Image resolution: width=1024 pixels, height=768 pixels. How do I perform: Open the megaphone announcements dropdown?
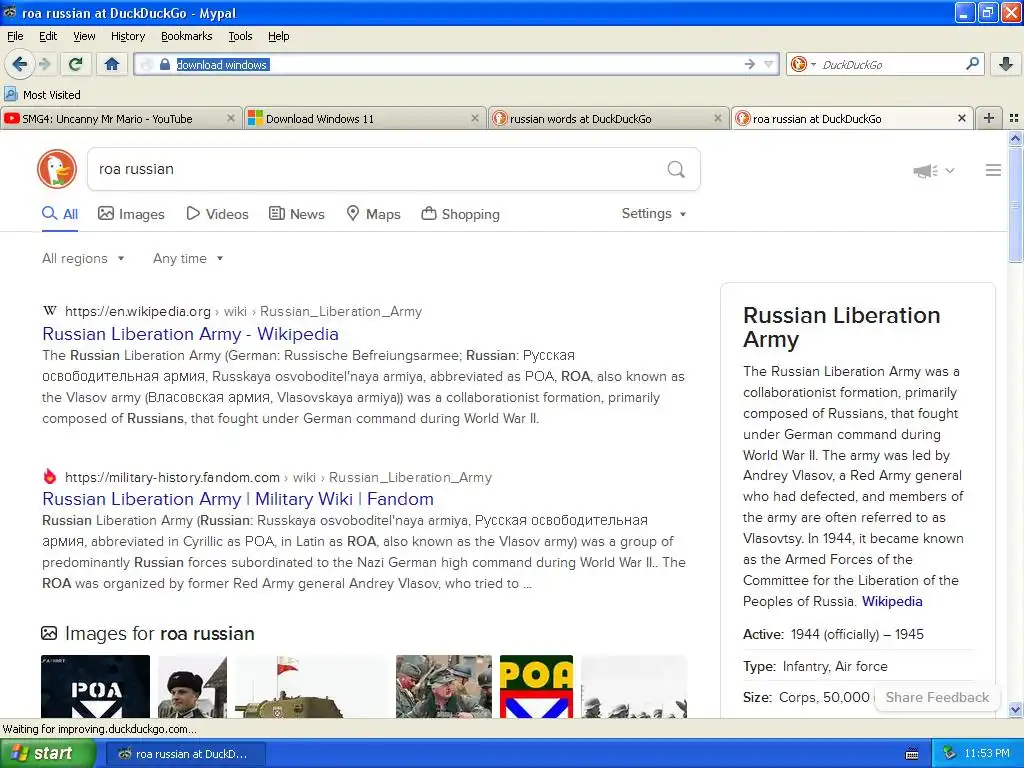[x=933, y=170]
